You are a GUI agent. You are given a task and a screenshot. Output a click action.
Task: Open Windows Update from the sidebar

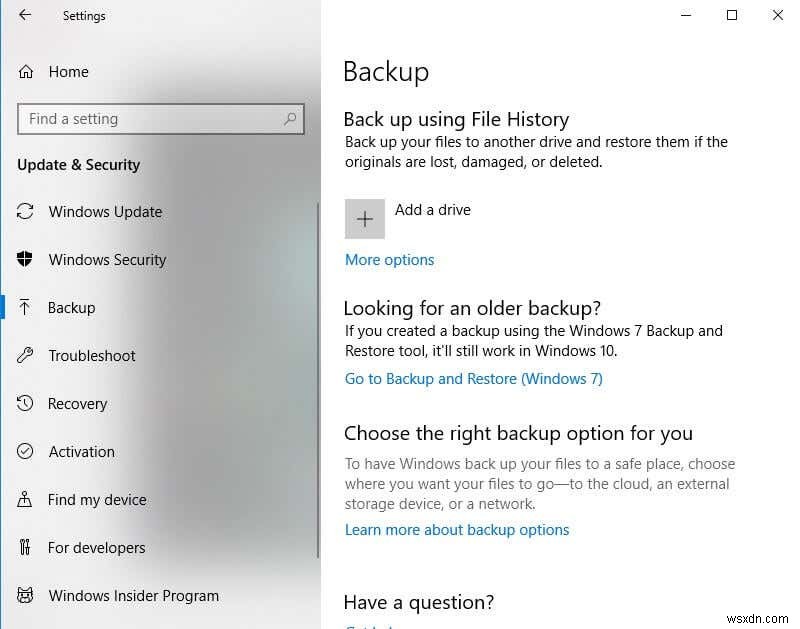tap(105, 211)
